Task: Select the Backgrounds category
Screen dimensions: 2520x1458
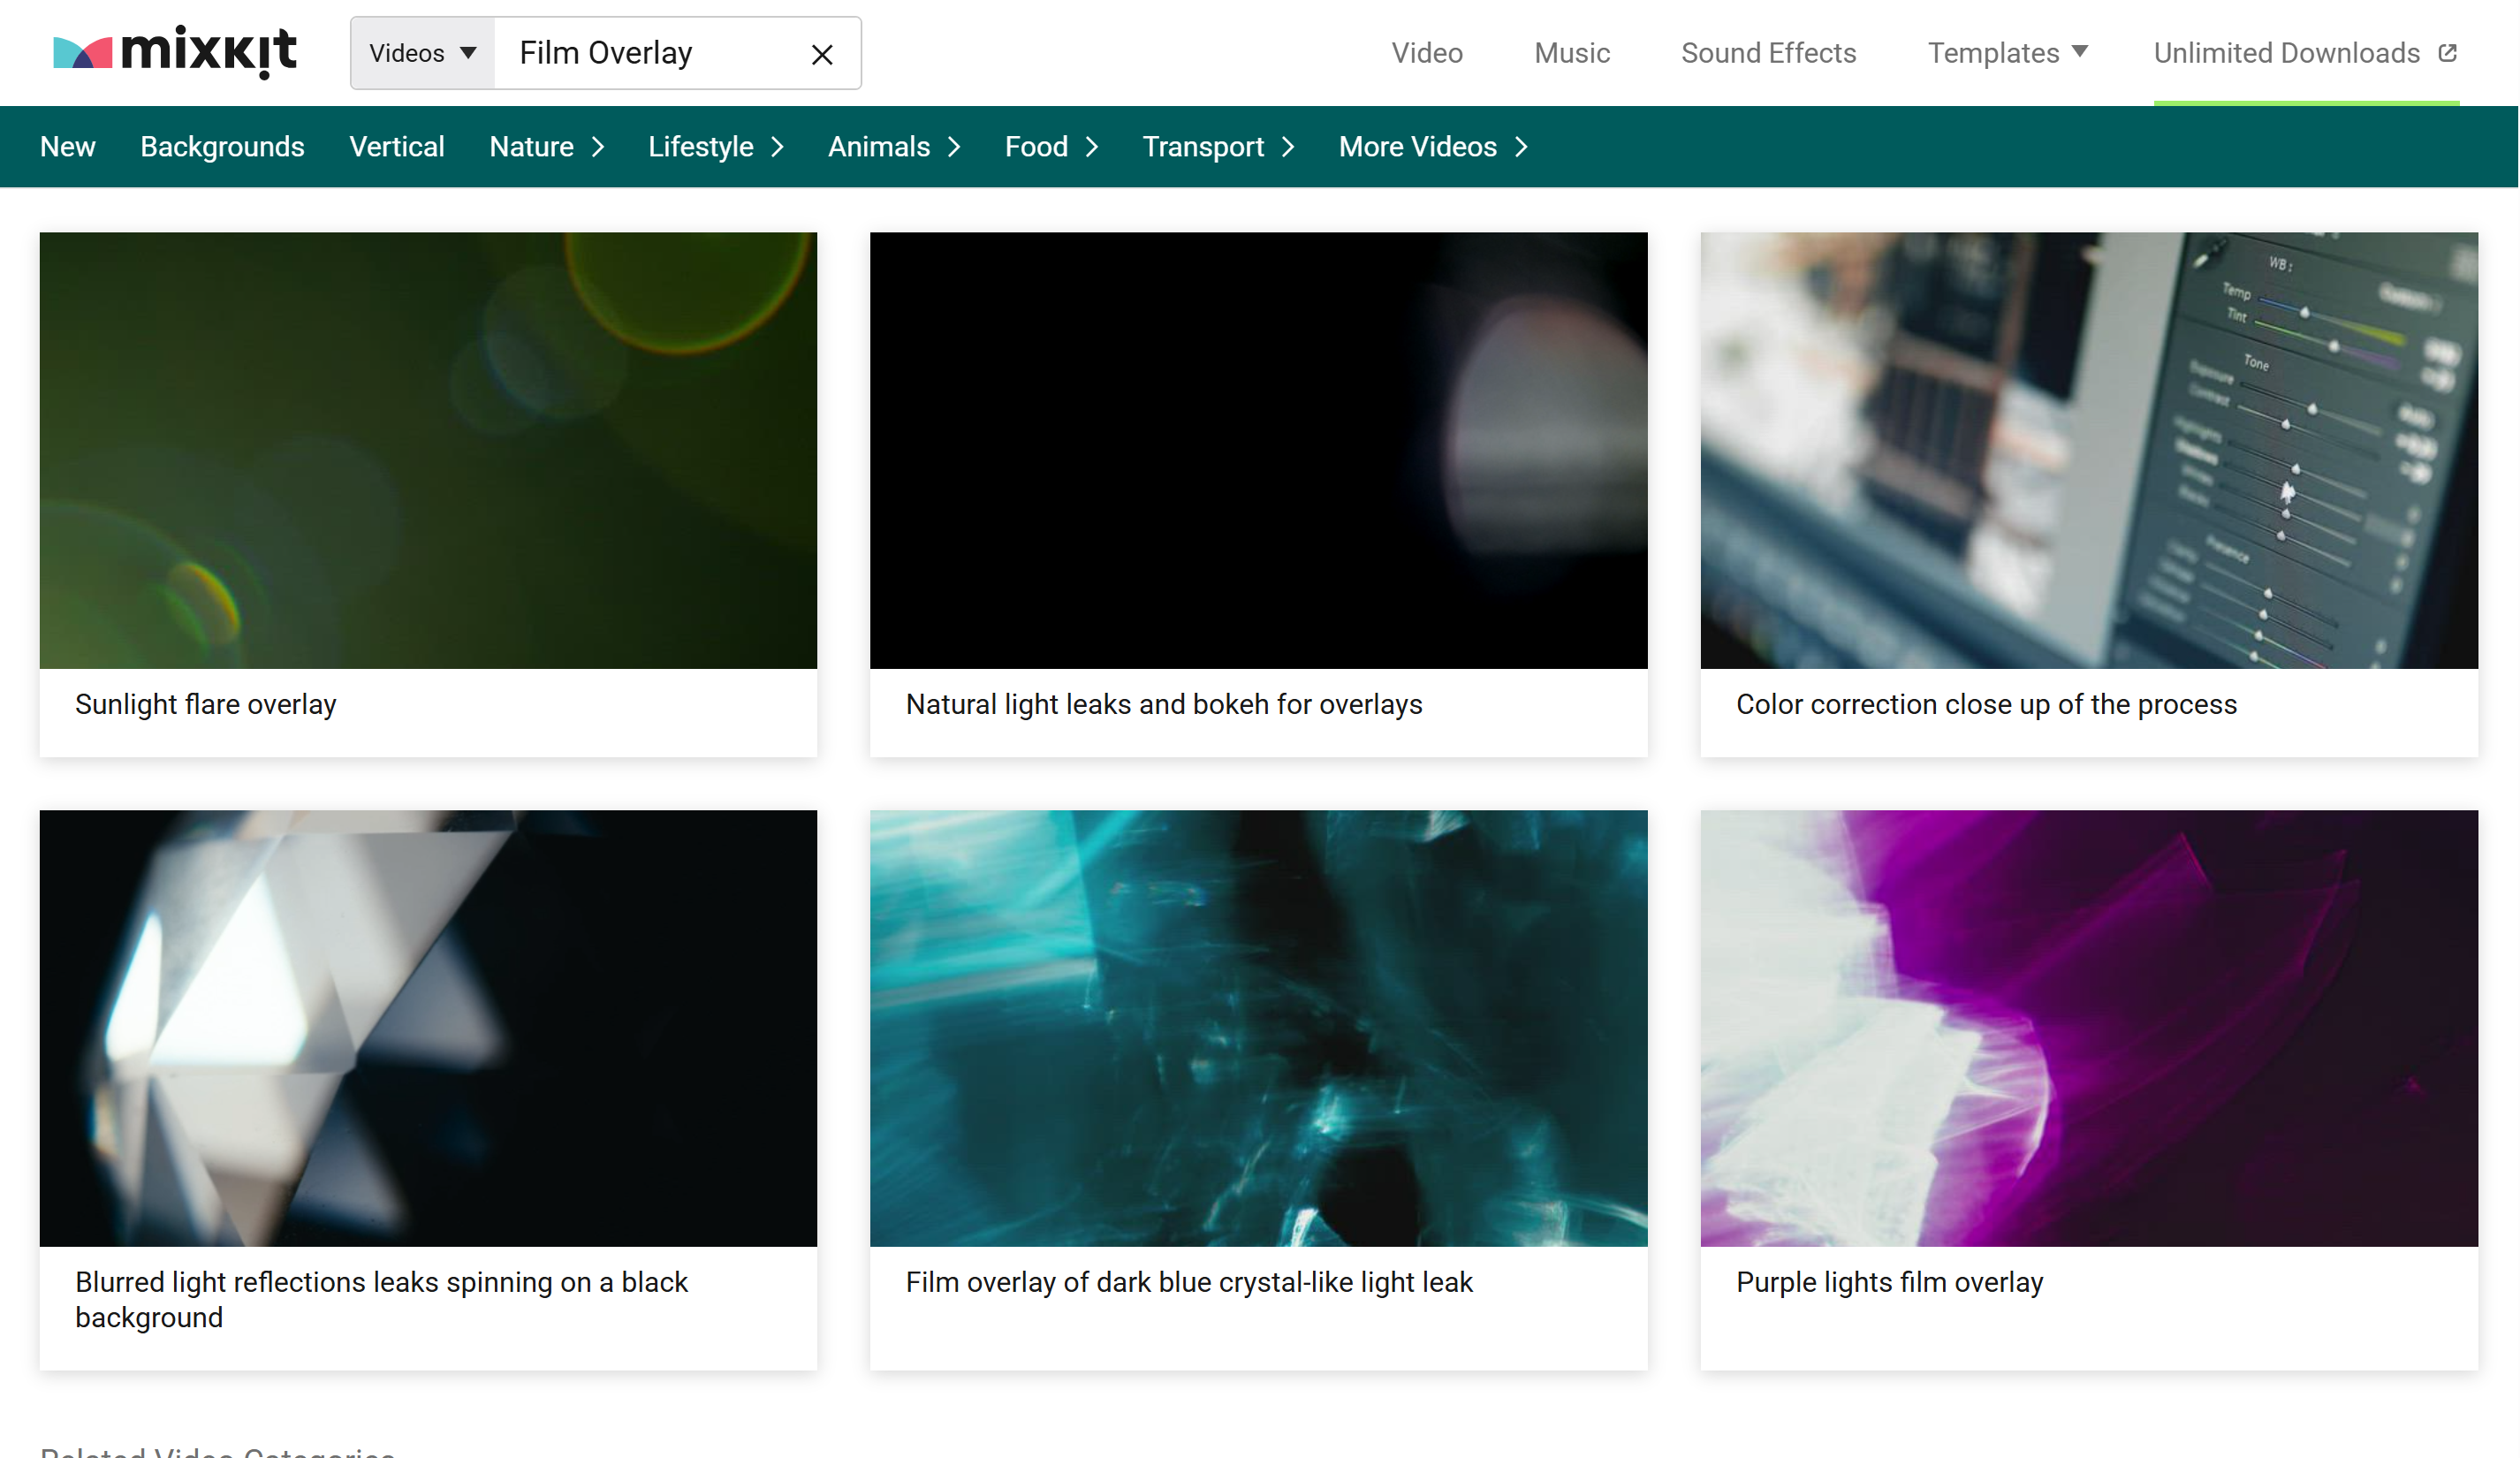Action: [x=222, y=147]
